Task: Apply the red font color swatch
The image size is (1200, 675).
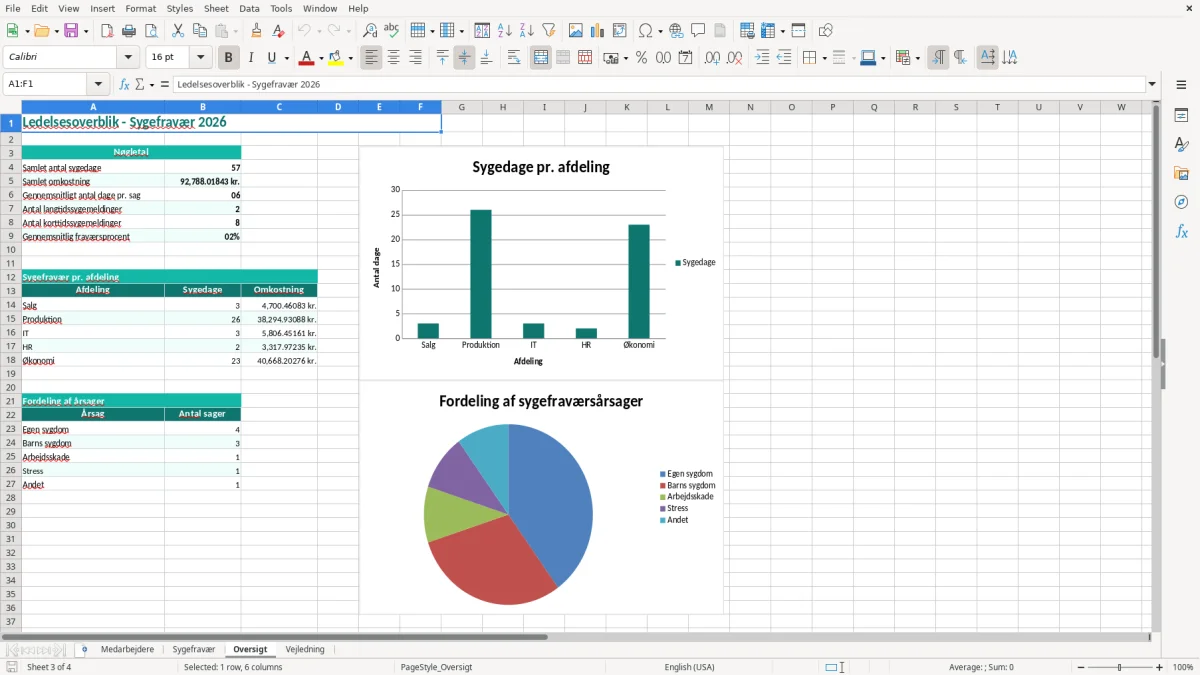Action: coord(308,58)
